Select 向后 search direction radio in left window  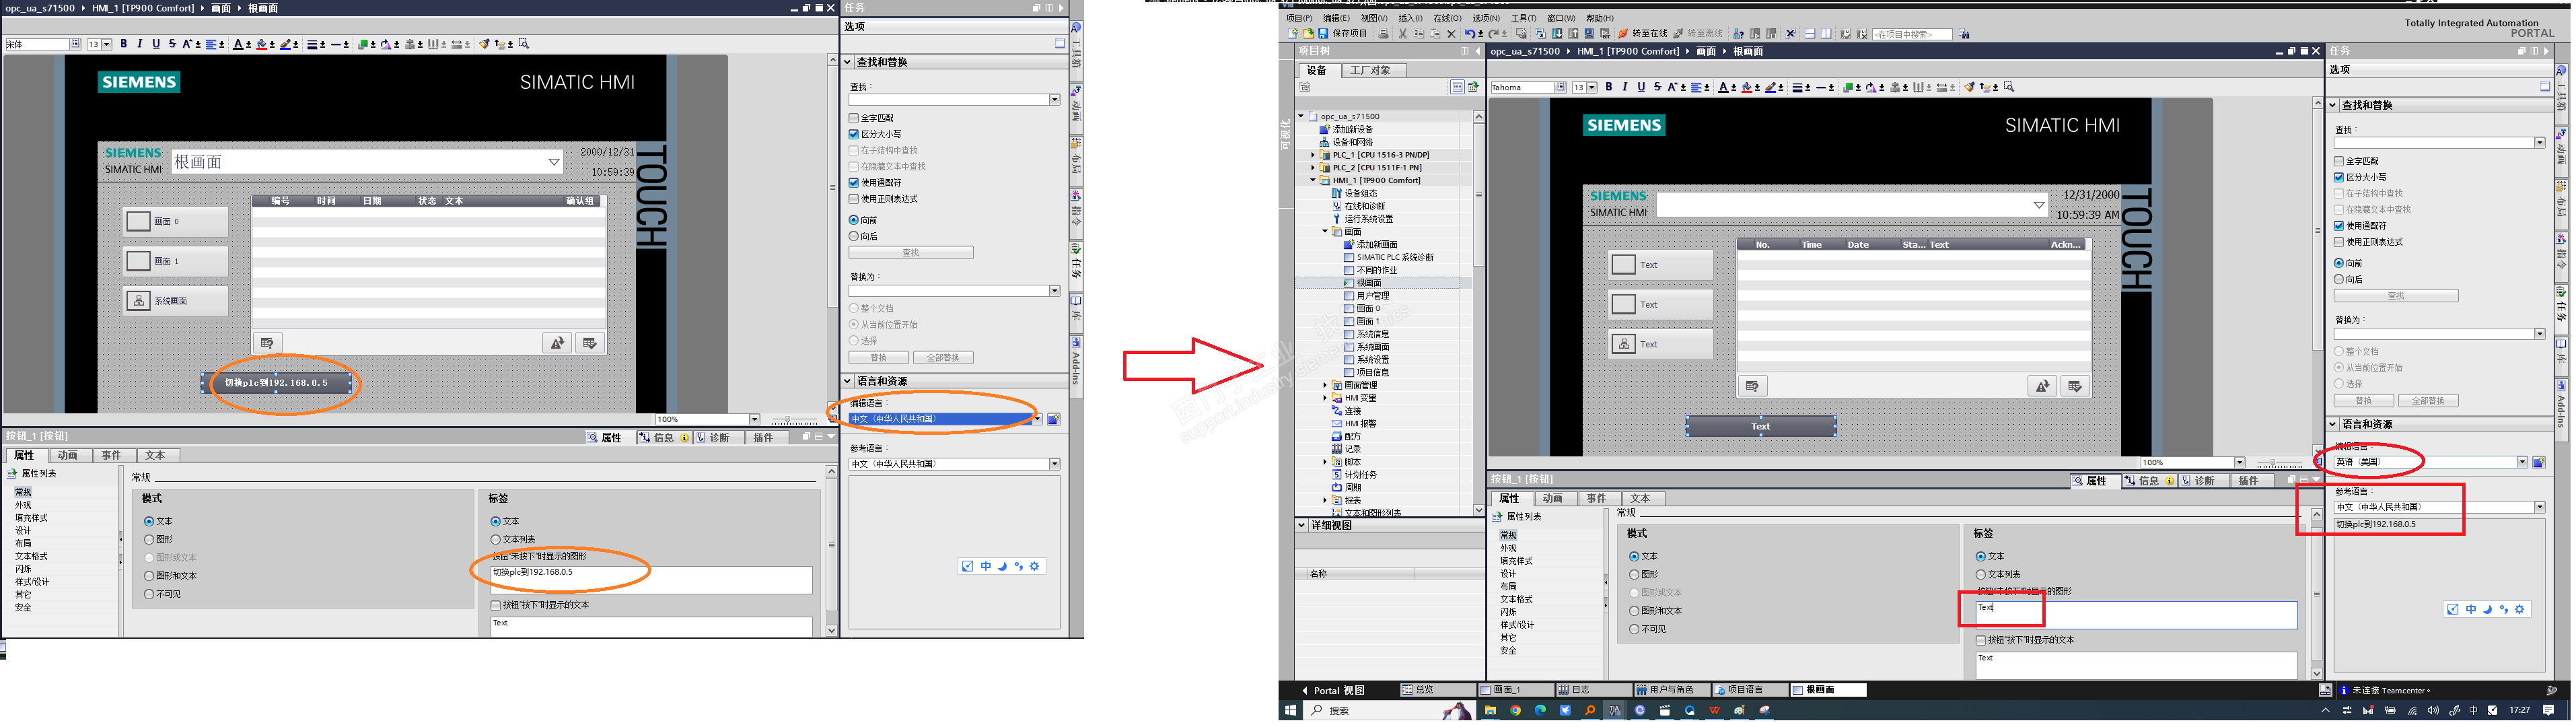(853, 236)
